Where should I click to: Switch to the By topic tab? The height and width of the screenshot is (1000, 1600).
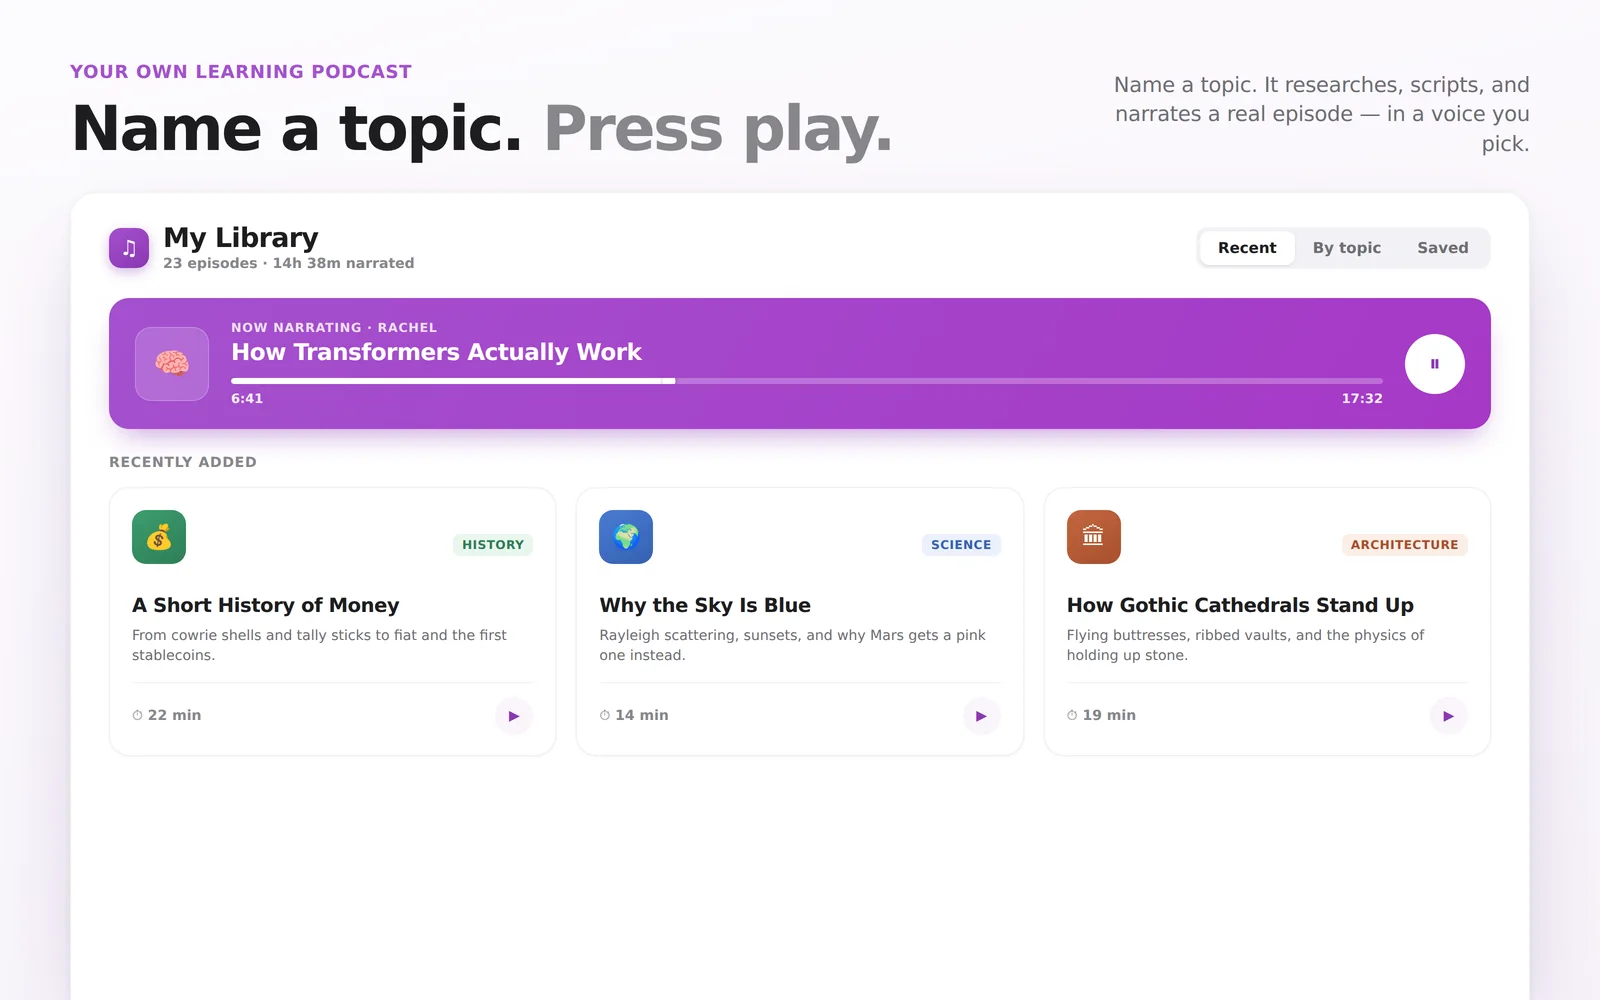1346,248
